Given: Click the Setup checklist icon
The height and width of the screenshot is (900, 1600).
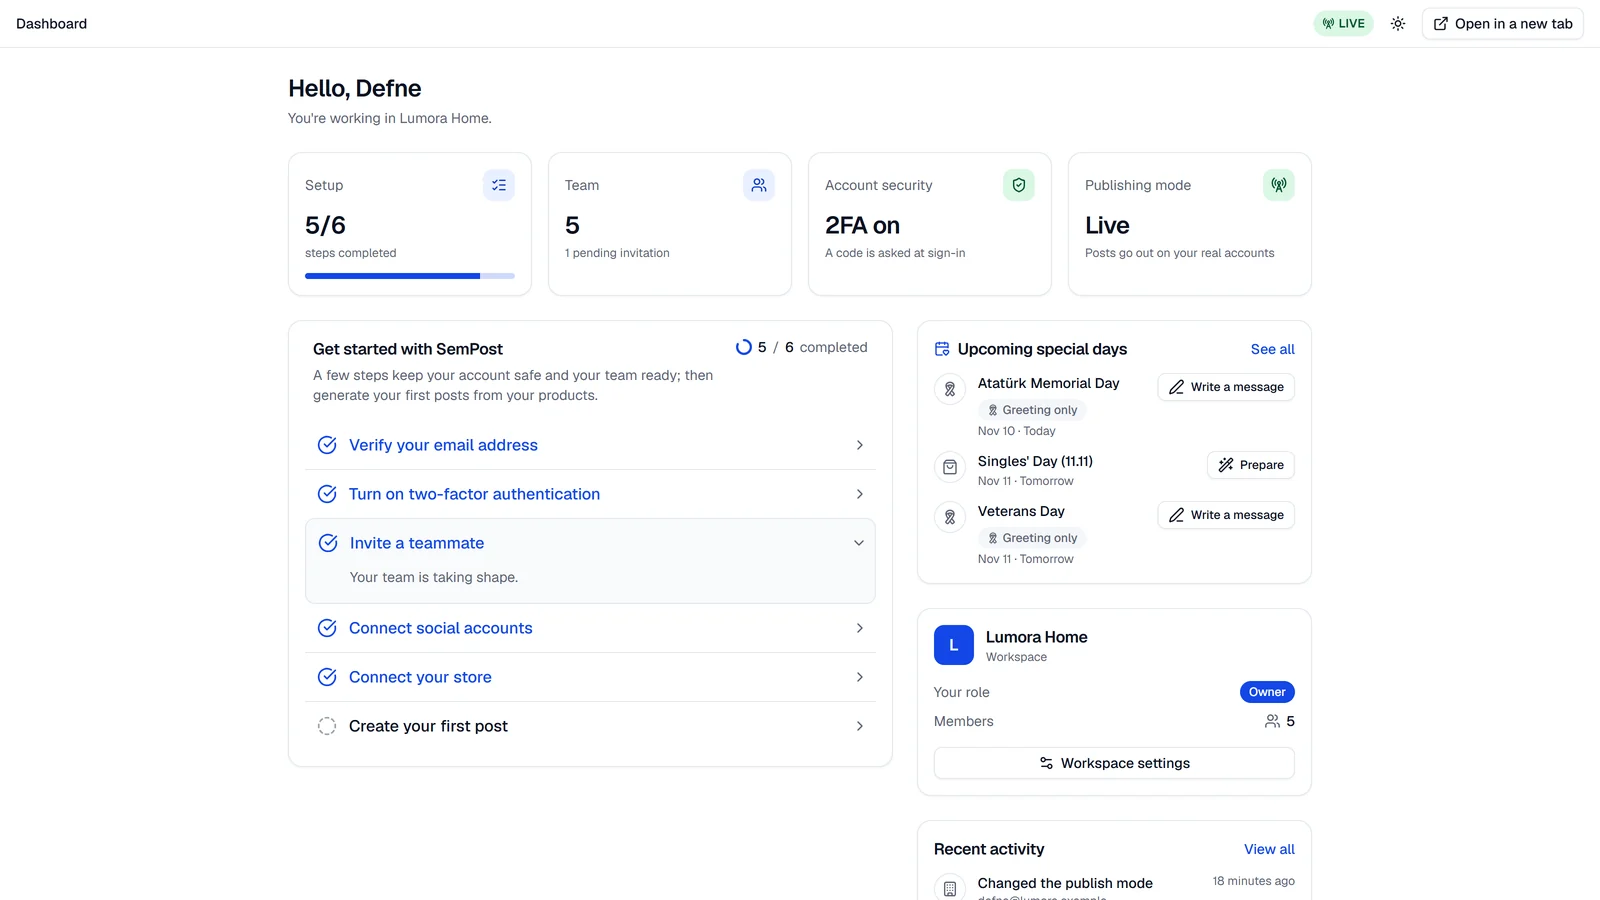Looking at the screenshot, I should 499,185.
